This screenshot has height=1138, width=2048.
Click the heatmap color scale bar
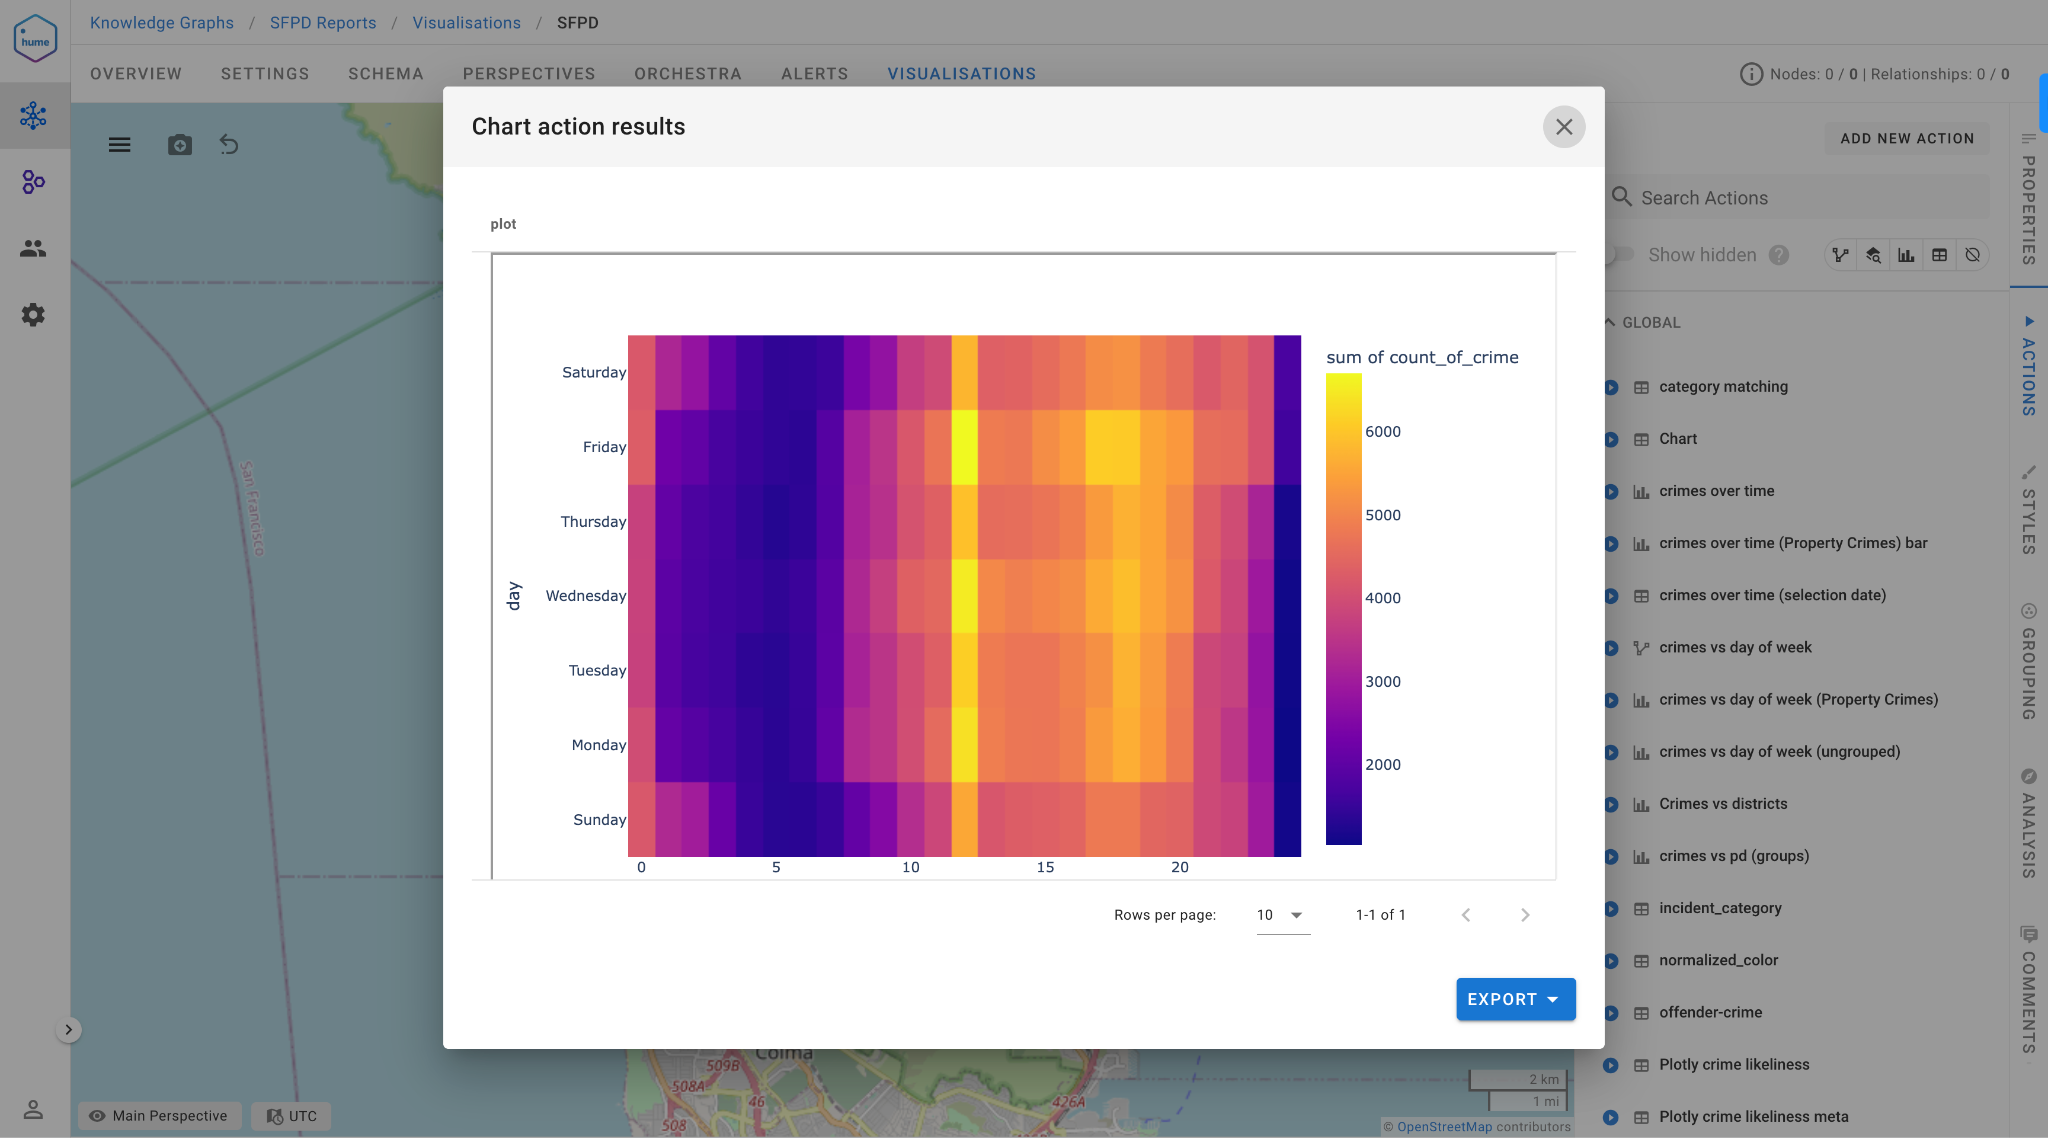point(1343,609)
